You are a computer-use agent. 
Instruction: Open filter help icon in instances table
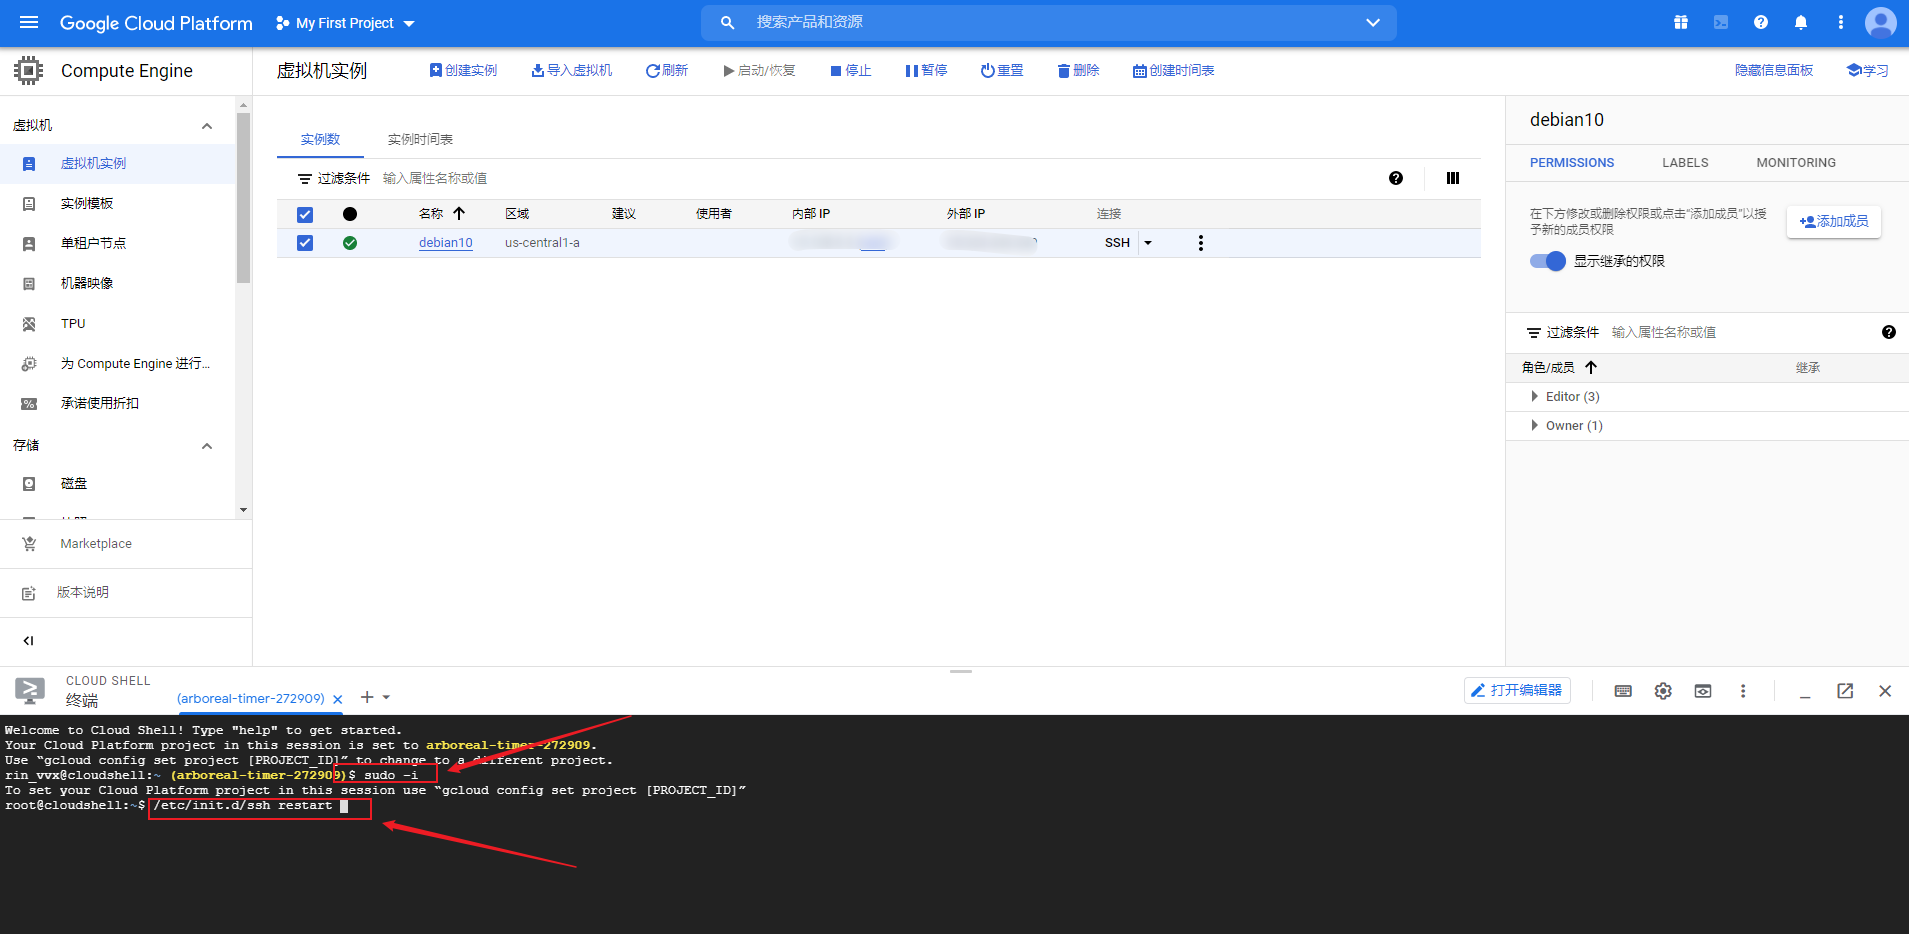point(1396,178)
